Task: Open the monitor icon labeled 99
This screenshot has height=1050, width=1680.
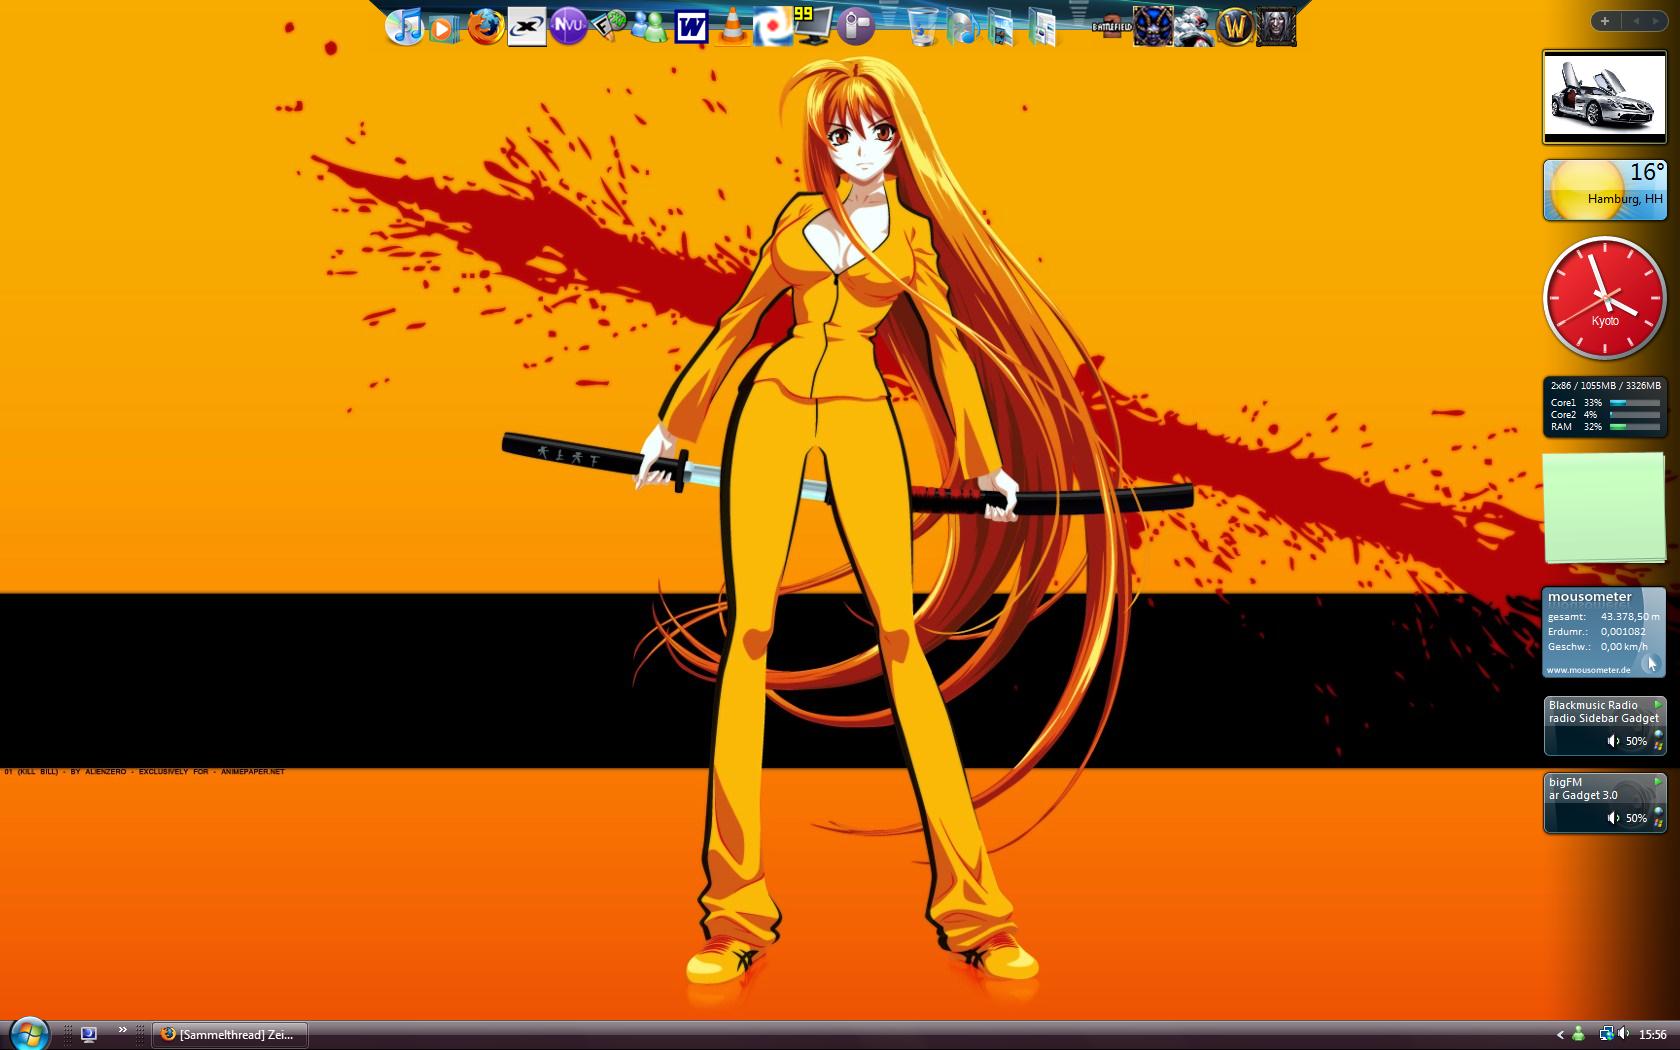Action: [813, 26]
